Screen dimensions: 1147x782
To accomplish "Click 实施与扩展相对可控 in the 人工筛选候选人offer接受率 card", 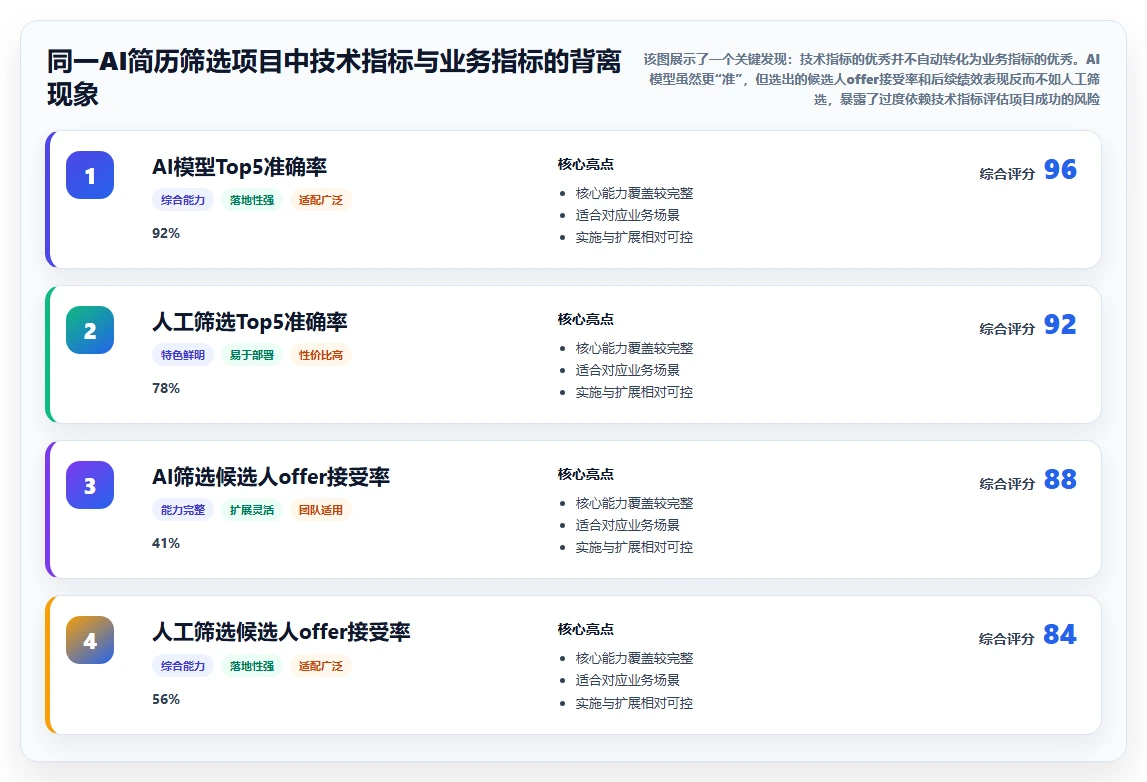I will [634, 704].
